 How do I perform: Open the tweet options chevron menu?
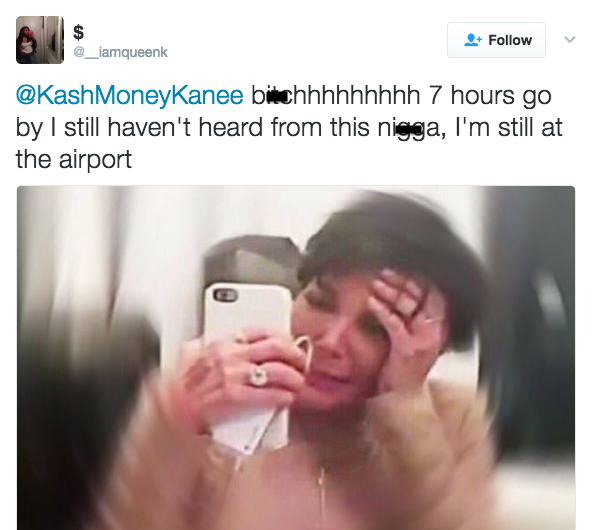click(570, 39)
